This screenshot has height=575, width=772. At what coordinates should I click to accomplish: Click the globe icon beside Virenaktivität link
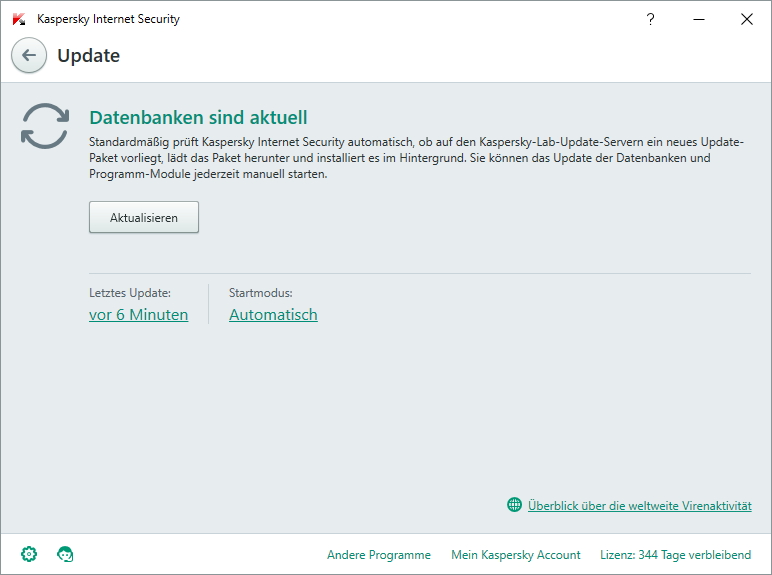click(515, 505)
